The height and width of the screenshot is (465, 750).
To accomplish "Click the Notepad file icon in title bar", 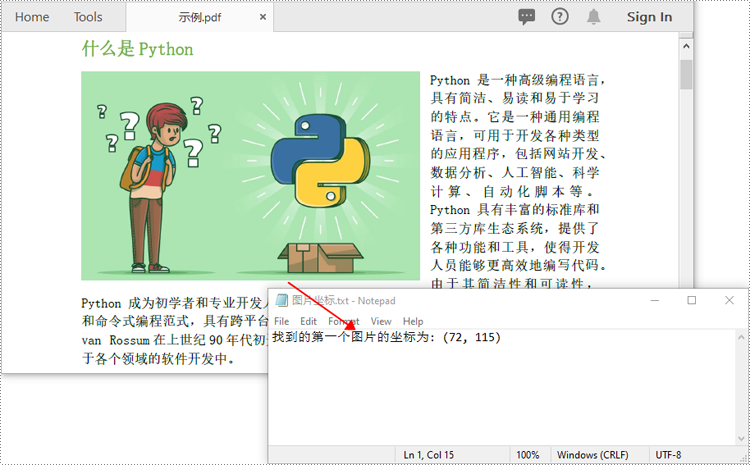I will [x=282, y=300].
